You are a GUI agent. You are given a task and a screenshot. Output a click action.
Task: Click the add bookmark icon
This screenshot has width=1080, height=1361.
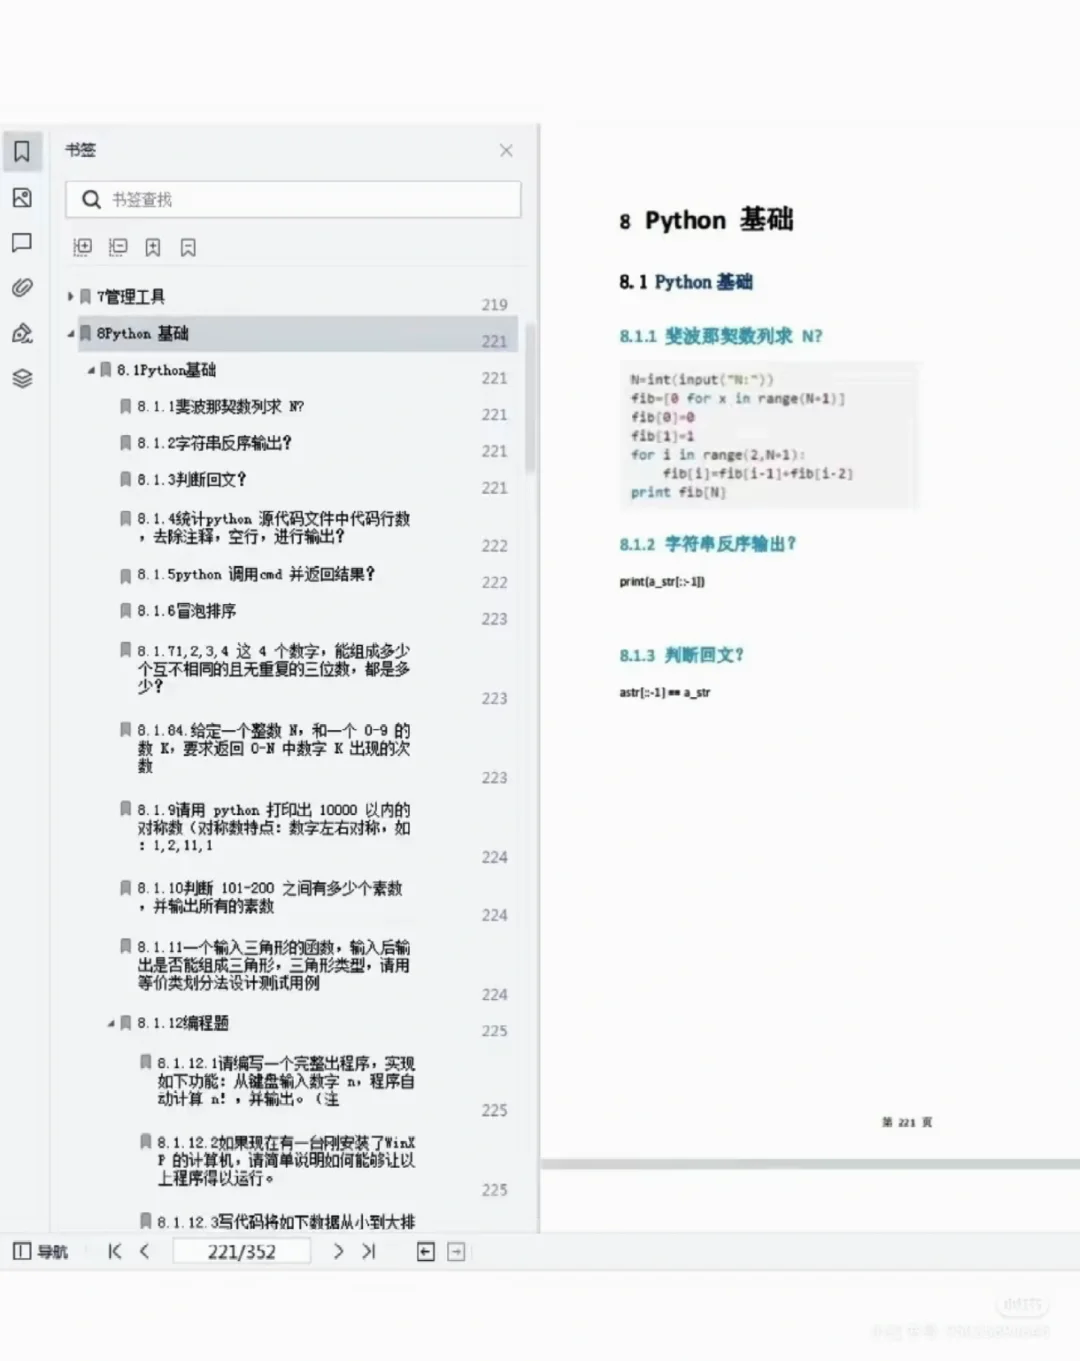pos(152,247)
